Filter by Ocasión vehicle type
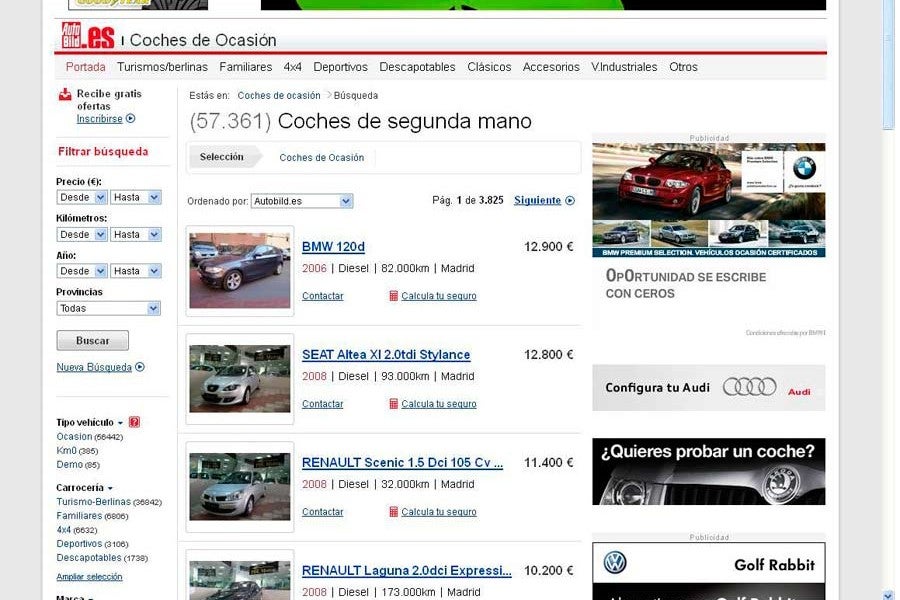 pyautogui.click(x=74, y=436)
